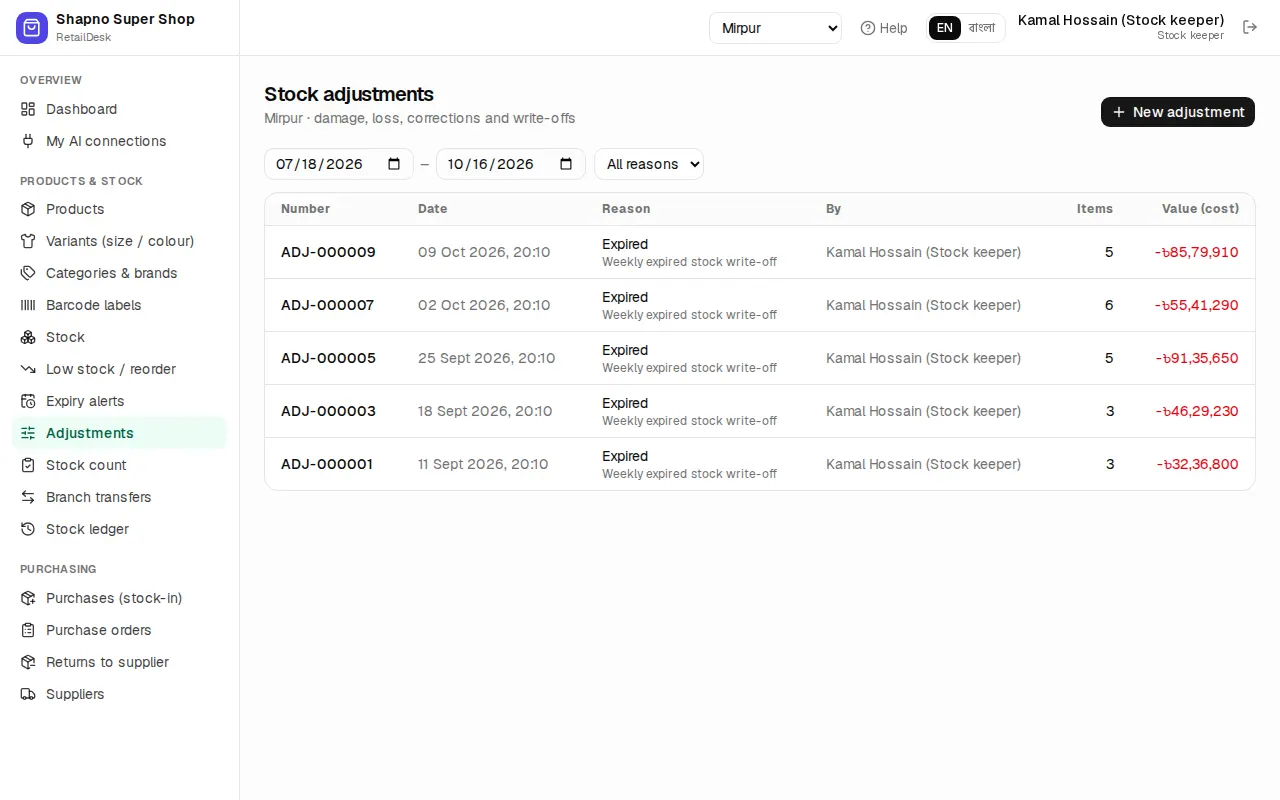
Task: Click the value -৳55,41,290
Action: click(1197, 305)
